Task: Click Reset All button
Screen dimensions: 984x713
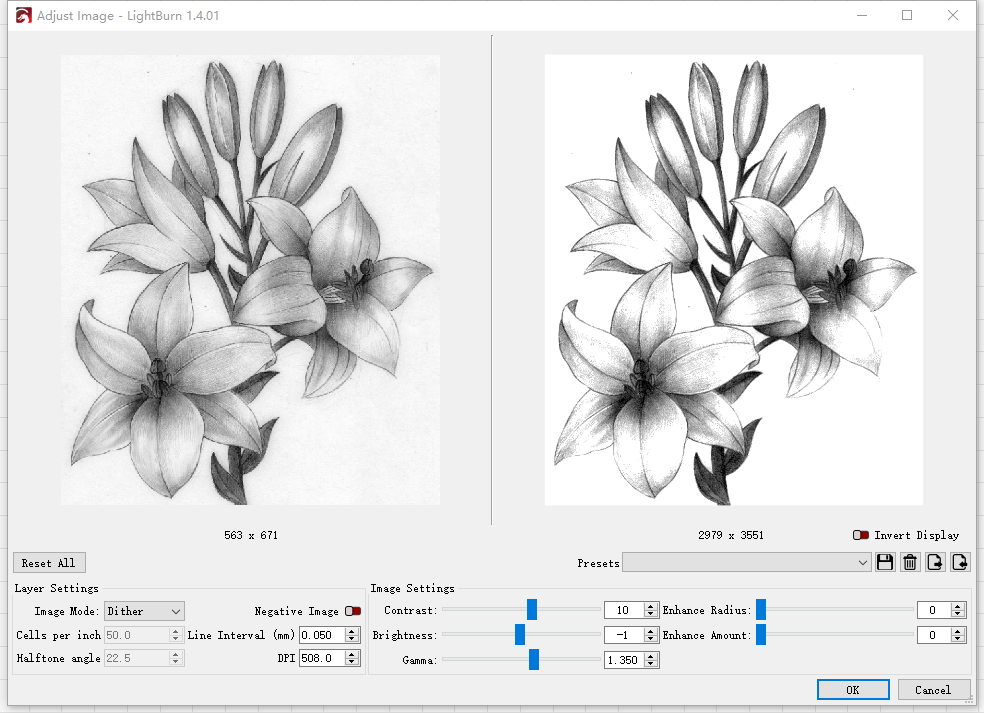Action: tap(49, 563)
